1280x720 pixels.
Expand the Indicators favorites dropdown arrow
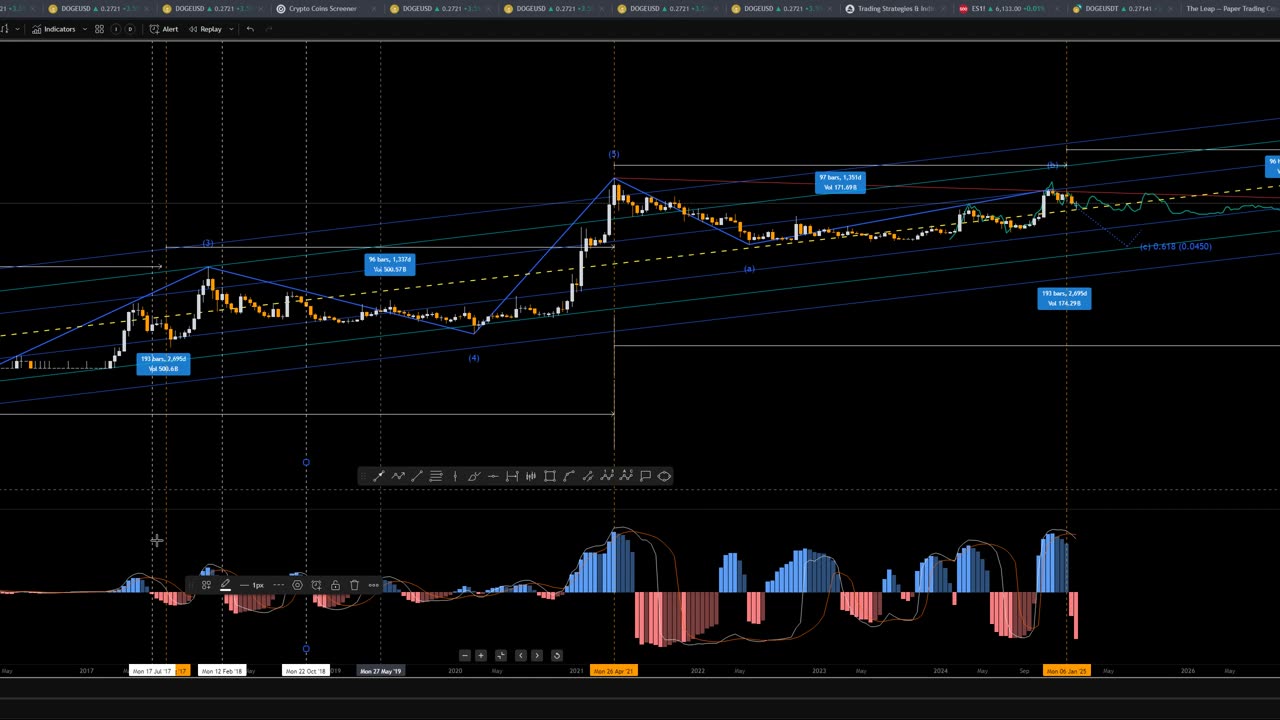pyautogui.click(x=85, y=29)
